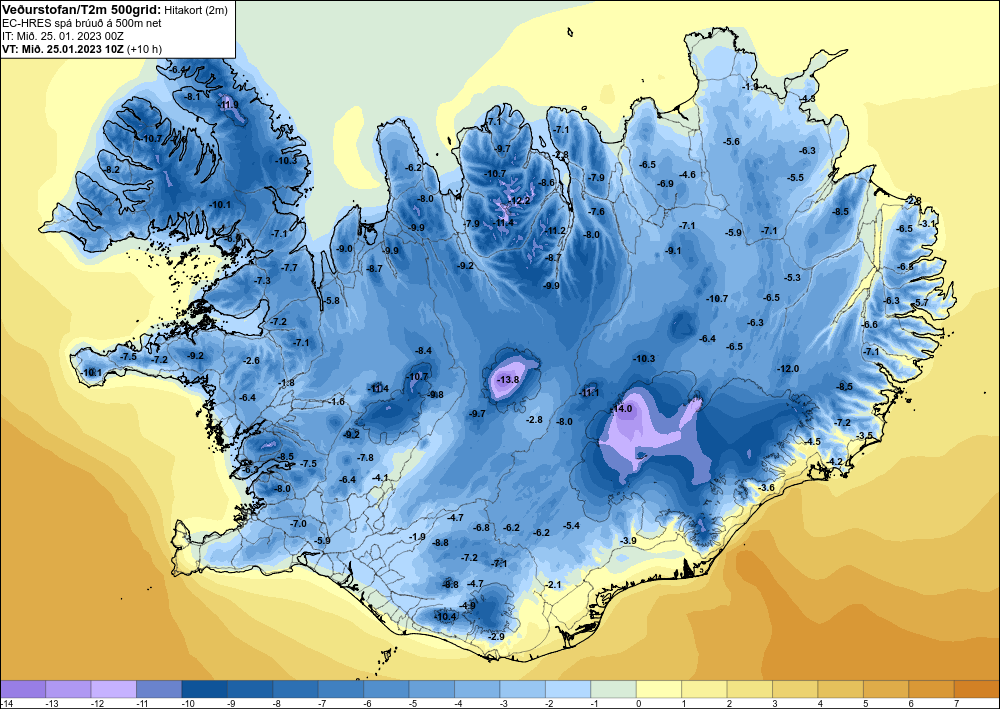
Task: Click the -13.8 temperature value on the glacier
Action: 508,379
